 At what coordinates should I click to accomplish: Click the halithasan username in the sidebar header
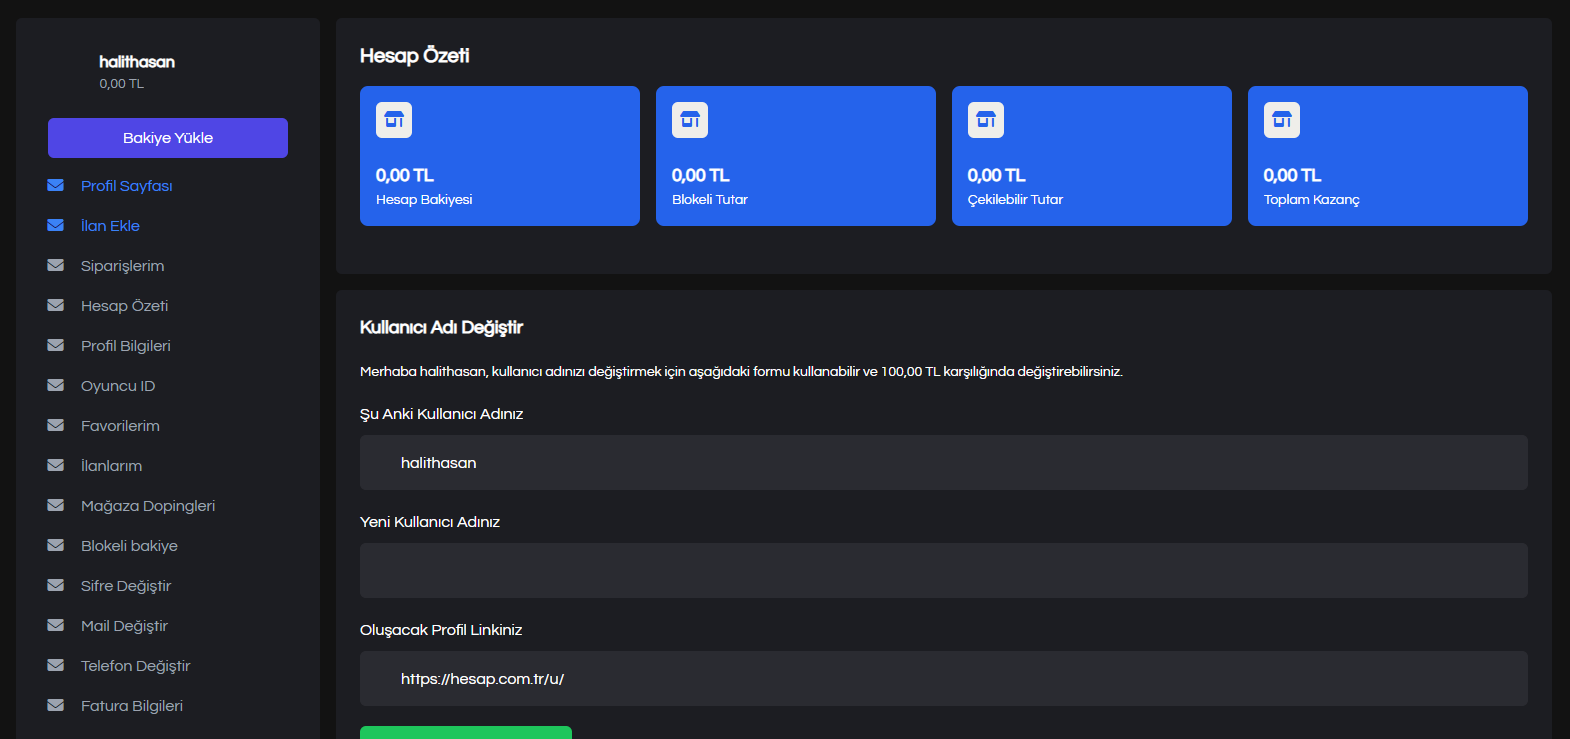[x=137, y=62]
